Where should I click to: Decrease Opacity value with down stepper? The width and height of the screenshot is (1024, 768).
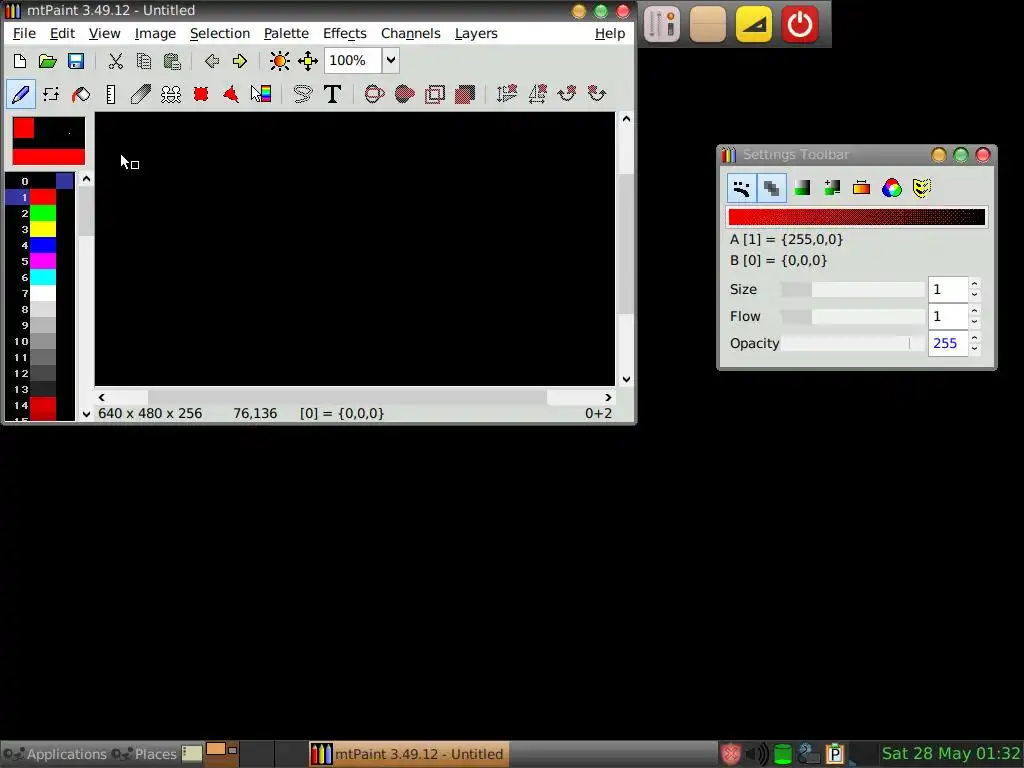coord(974,348)
